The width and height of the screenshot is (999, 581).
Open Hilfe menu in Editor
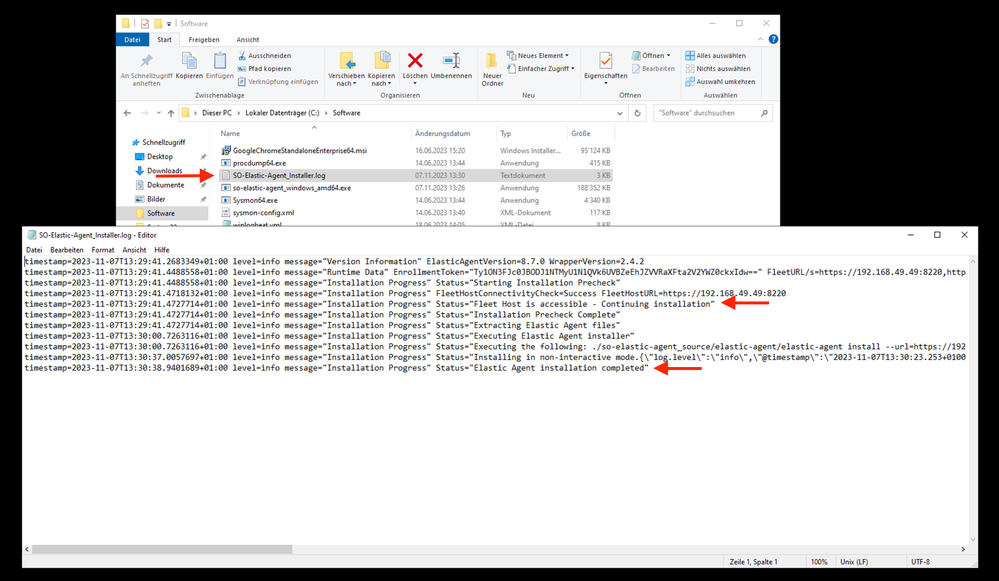(x=162, y=250)
